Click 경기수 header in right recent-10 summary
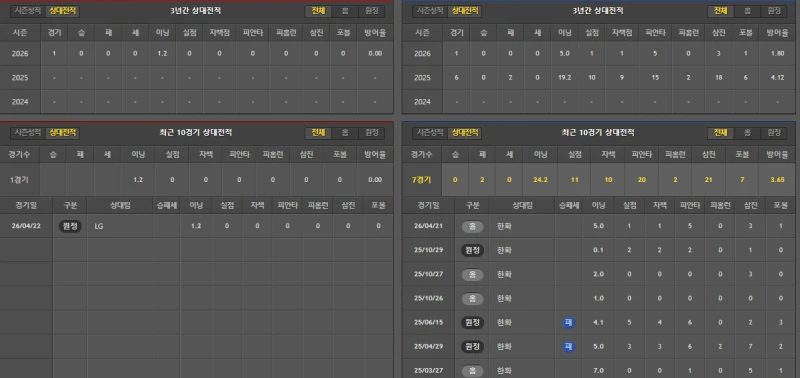Screen dimensions: 800x378 (x=421, y=154)
